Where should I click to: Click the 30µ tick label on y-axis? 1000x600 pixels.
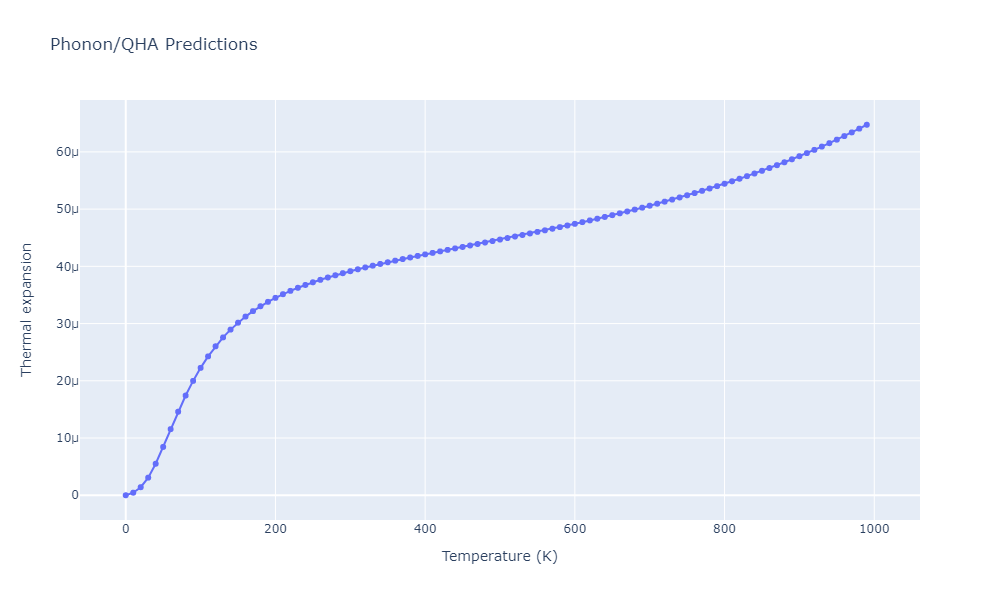pyautogui.click(x=67, y=323)
